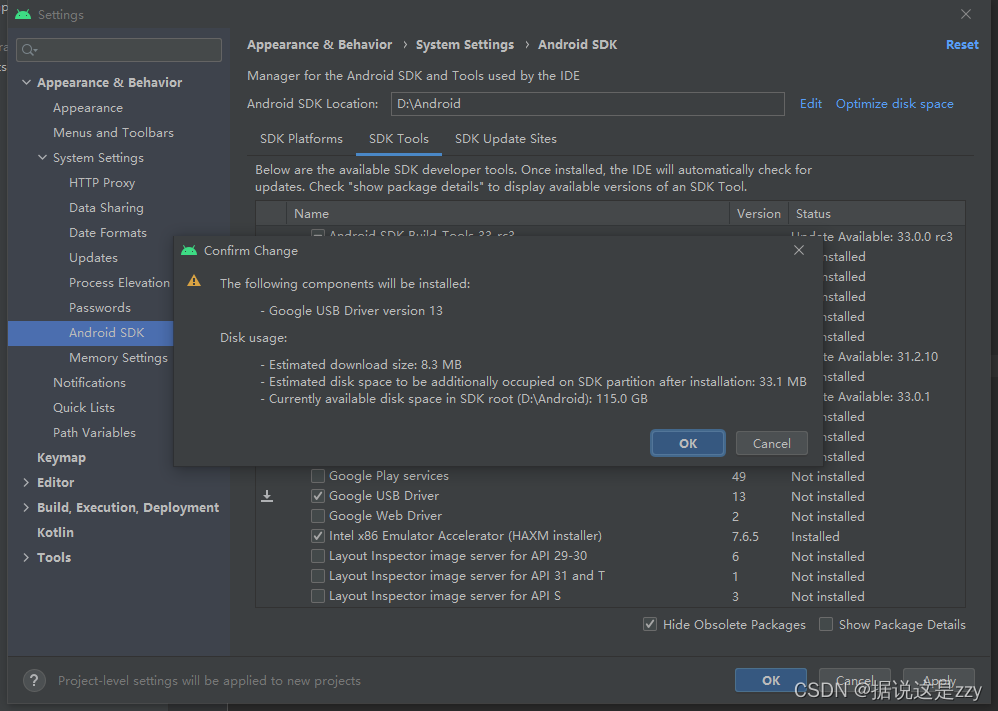Toggle Hide Obsolete Packages checkbox
Viewport: 998px width, 711px height.
click(x=650, y=624)
